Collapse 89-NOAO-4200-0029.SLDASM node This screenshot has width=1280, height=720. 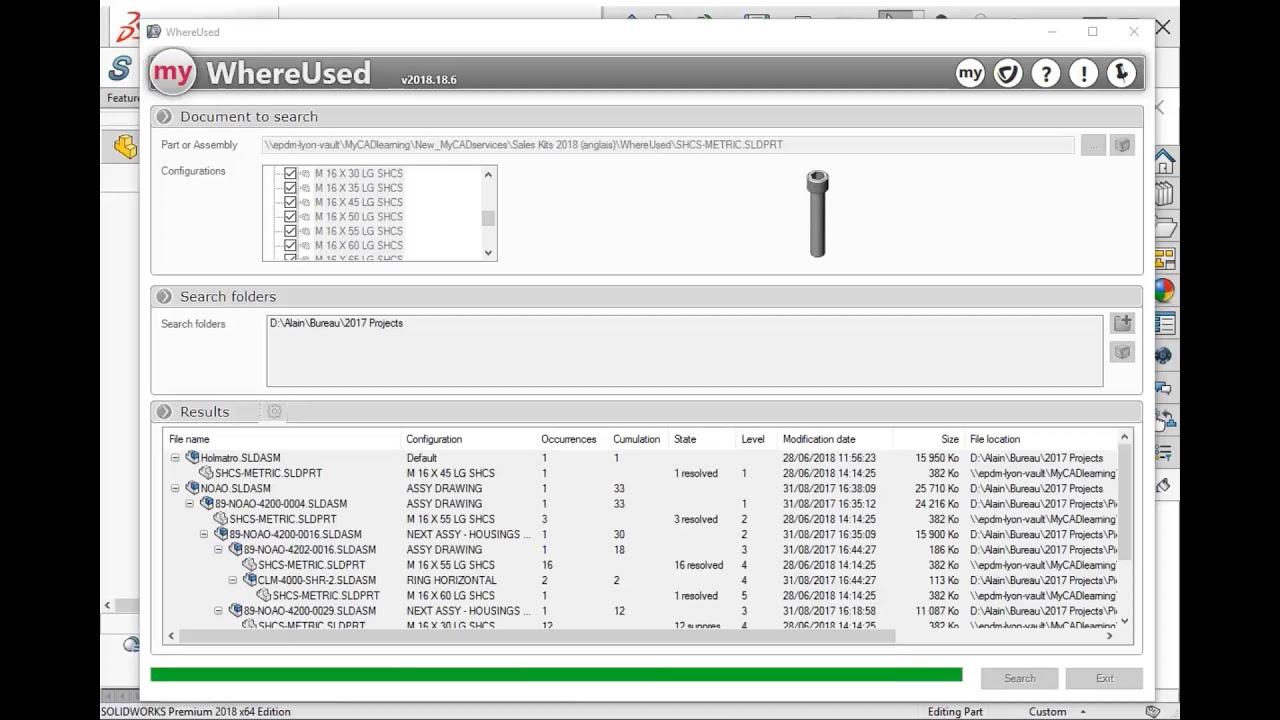pos(218,611)
